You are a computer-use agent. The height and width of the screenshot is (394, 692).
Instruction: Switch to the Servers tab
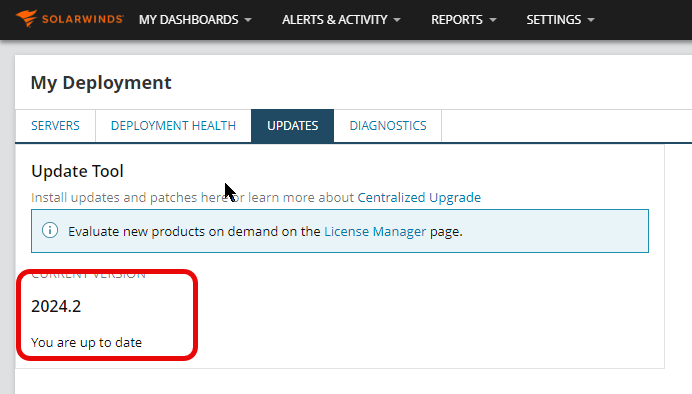click(x=55, y=126)
